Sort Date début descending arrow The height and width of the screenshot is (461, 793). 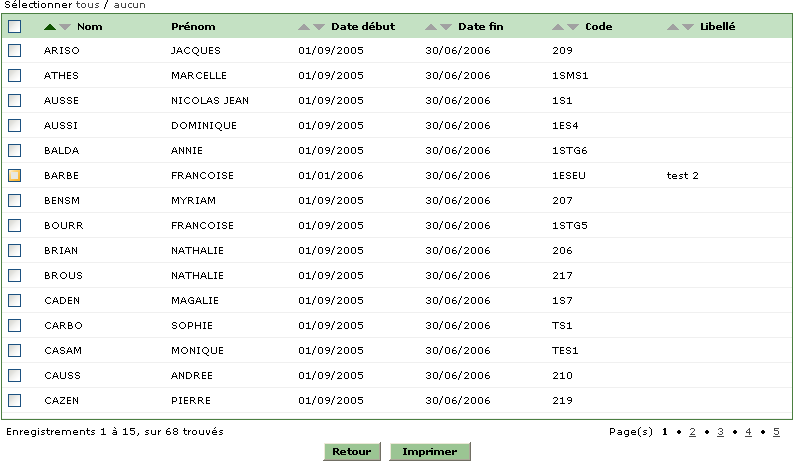click(319, 27)
